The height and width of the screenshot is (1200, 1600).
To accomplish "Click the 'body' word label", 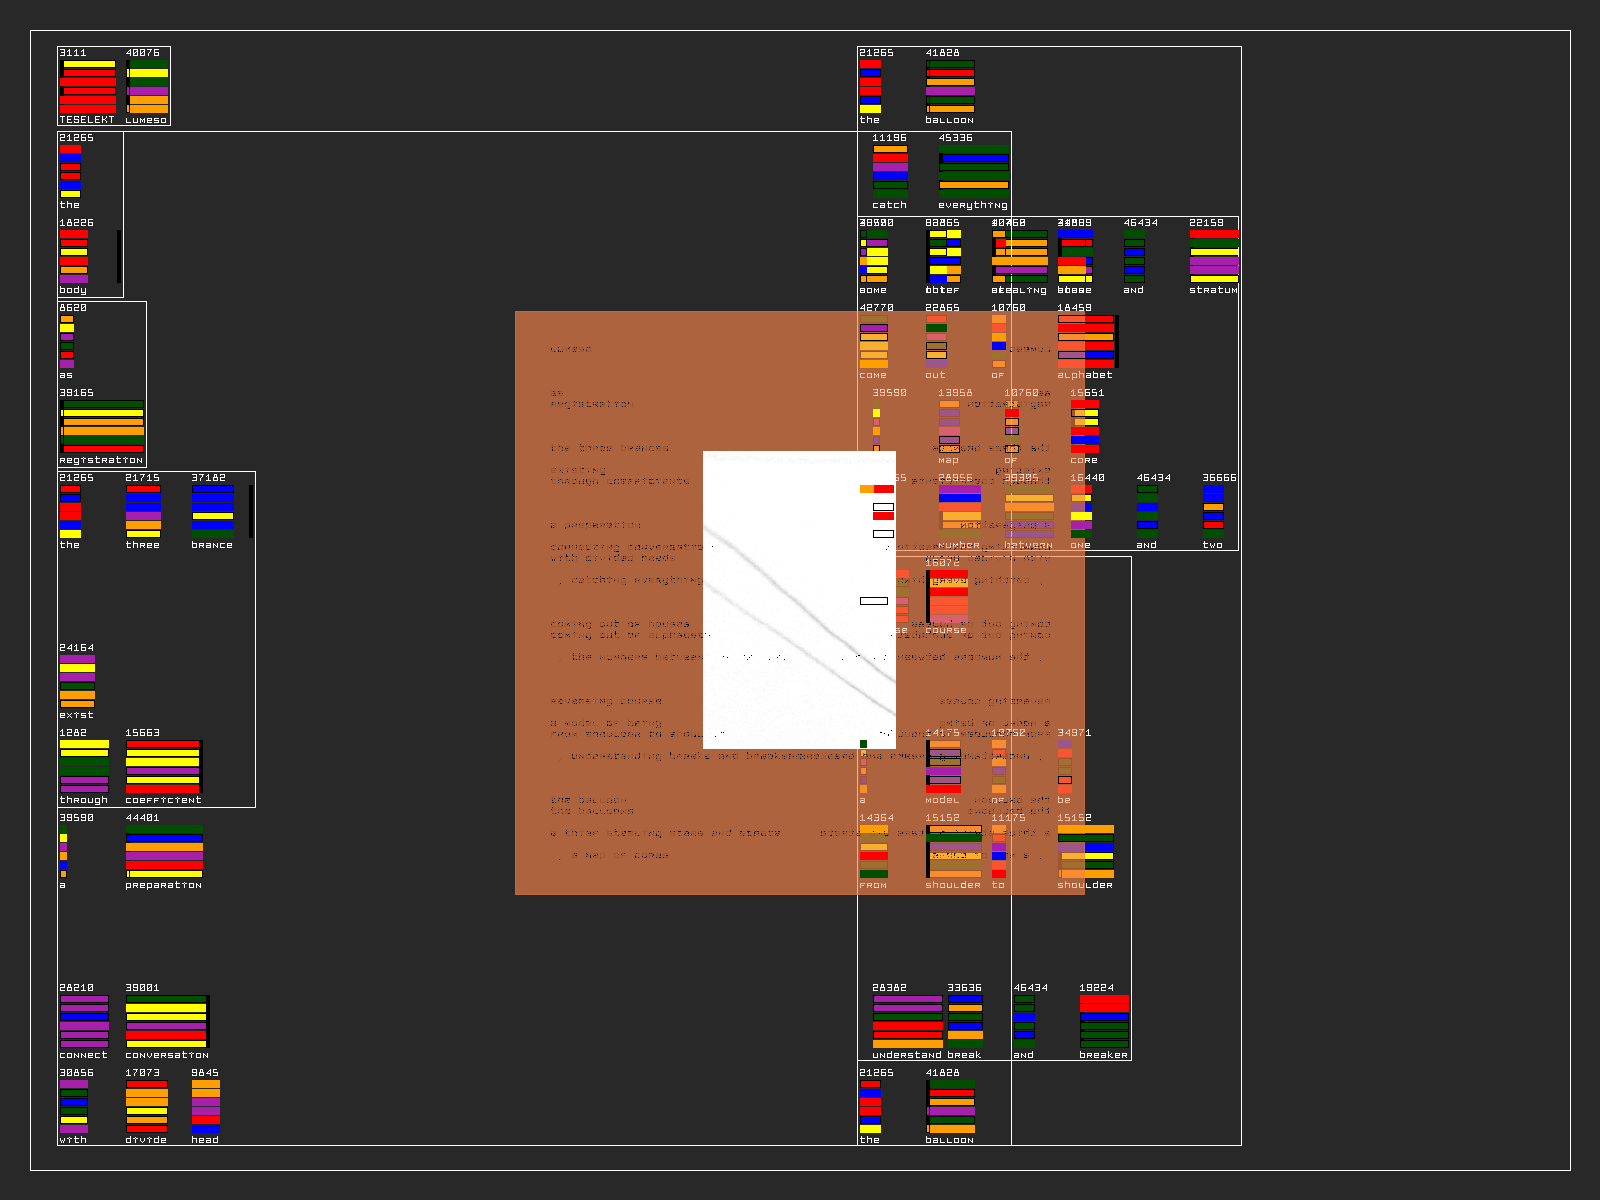I will coord(73,290).
